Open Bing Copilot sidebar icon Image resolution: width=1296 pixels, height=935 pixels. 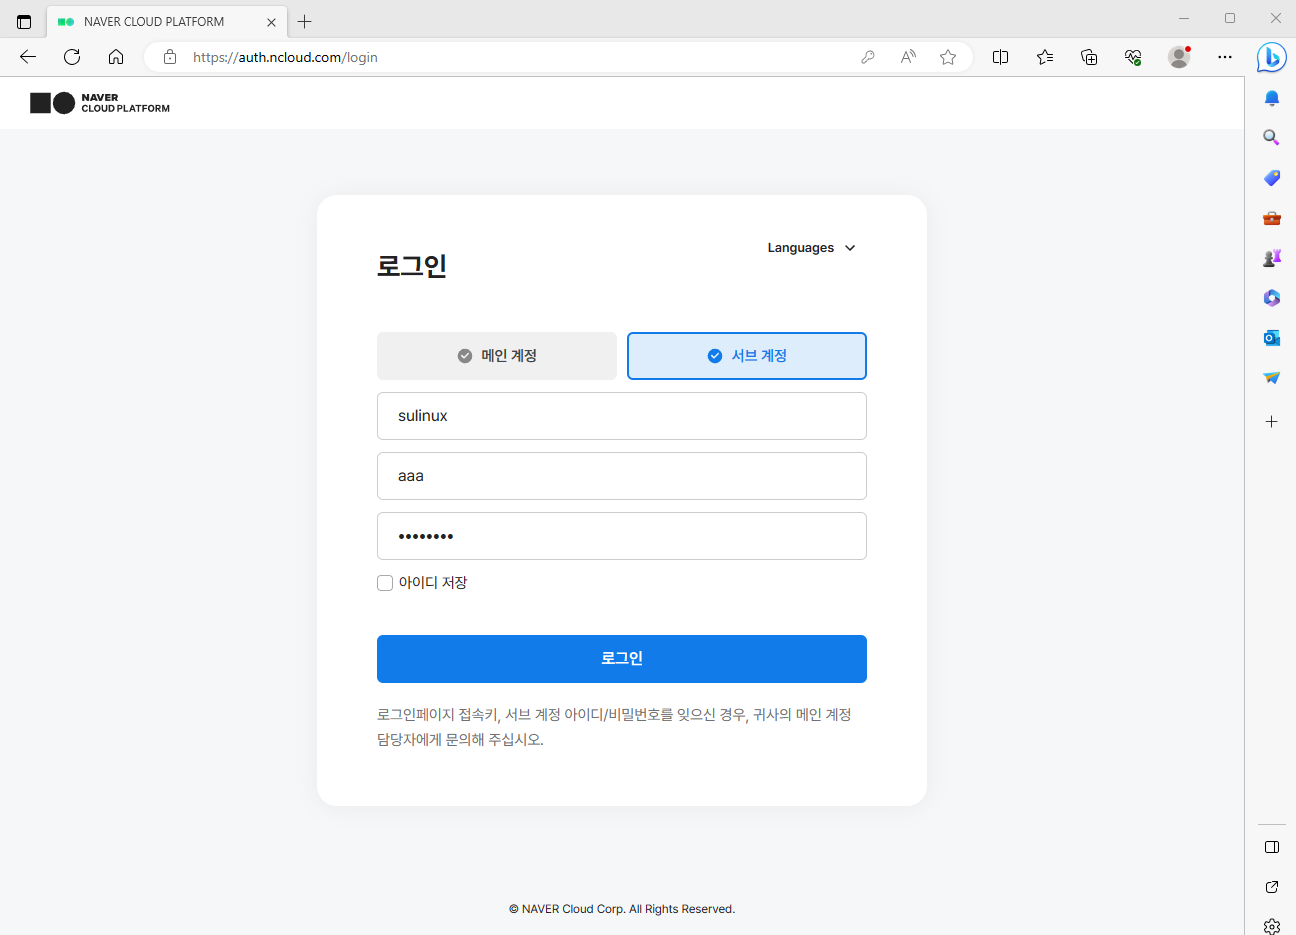tap(1271, 57)
